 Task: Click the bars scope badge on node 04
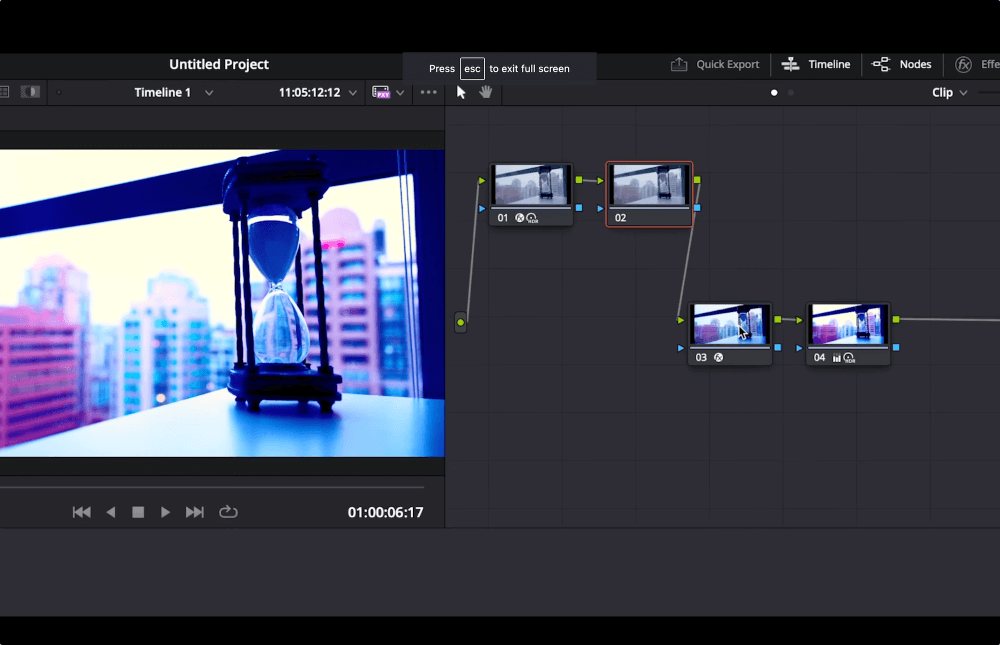point(837,358)
